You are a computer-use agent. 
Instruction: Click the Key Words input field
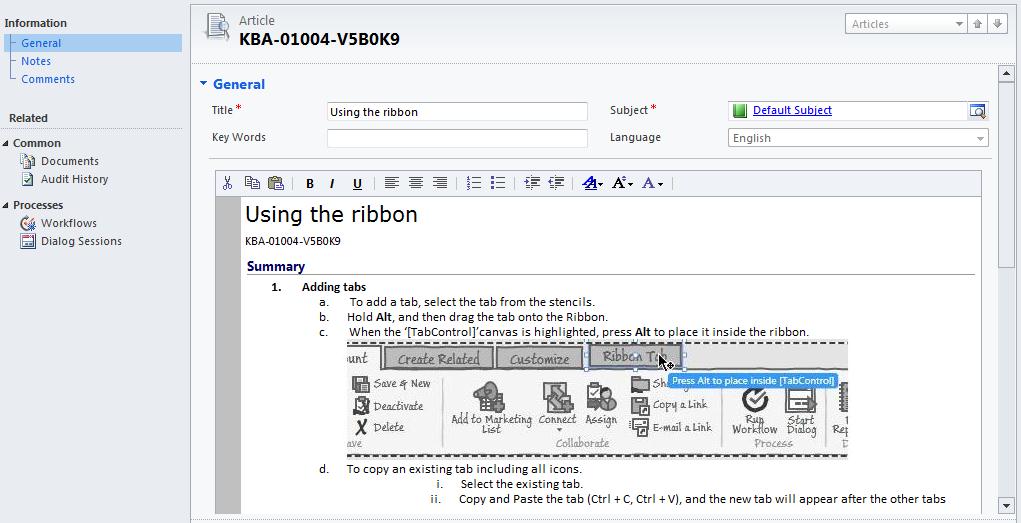coord(457,138)
